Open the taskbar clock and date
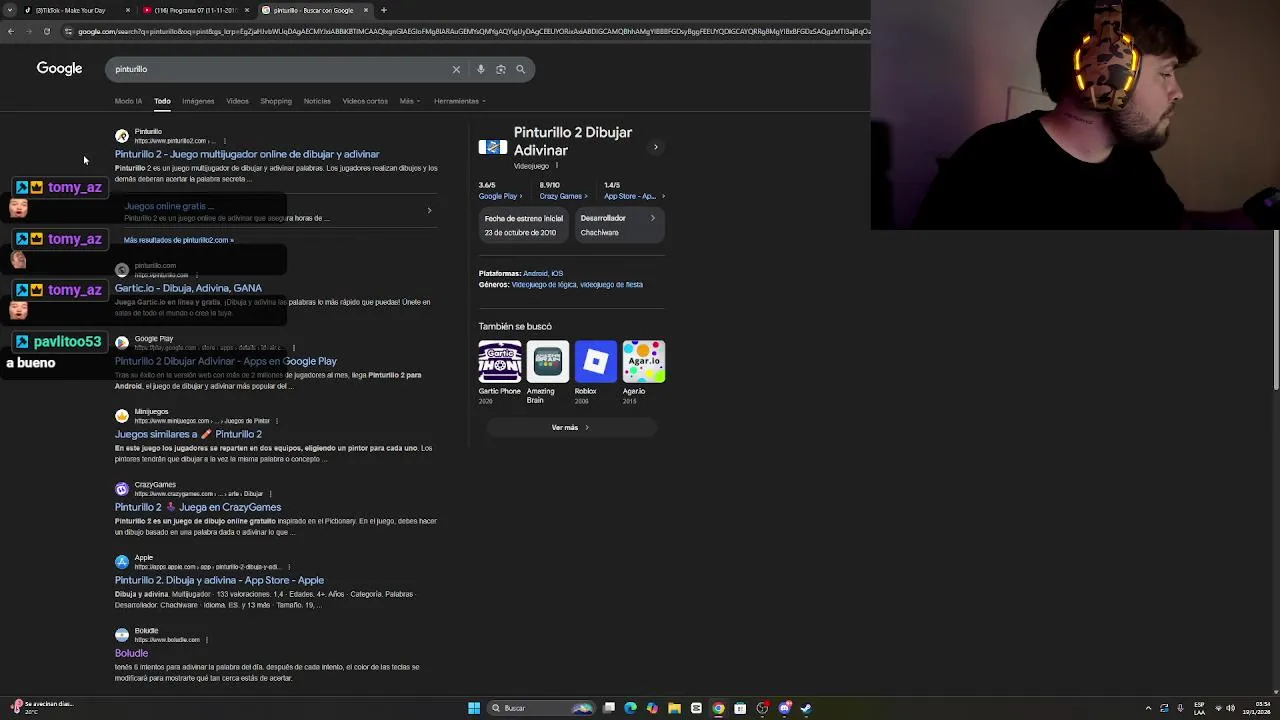Viewport: 1280px width, 720px height. point(1256,708)
